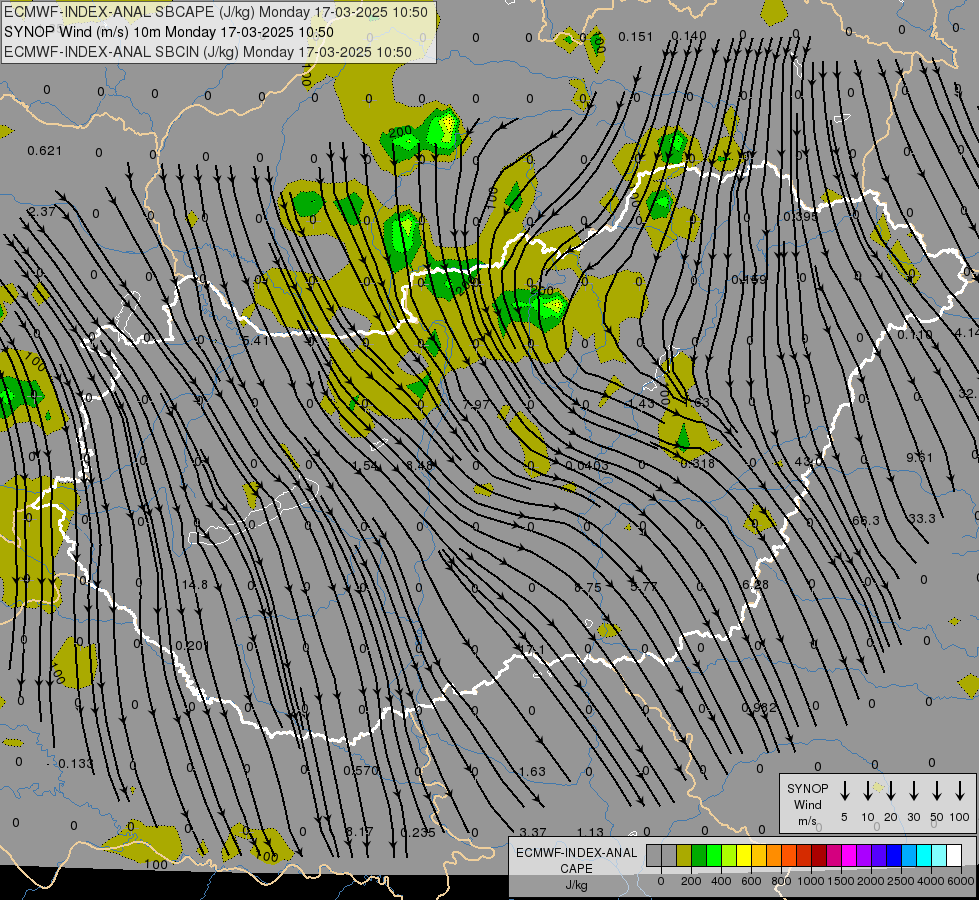Click the '4000' tick on CAPE legend
Viewport: 979px width, 900px height.
[x=930, y=881]
